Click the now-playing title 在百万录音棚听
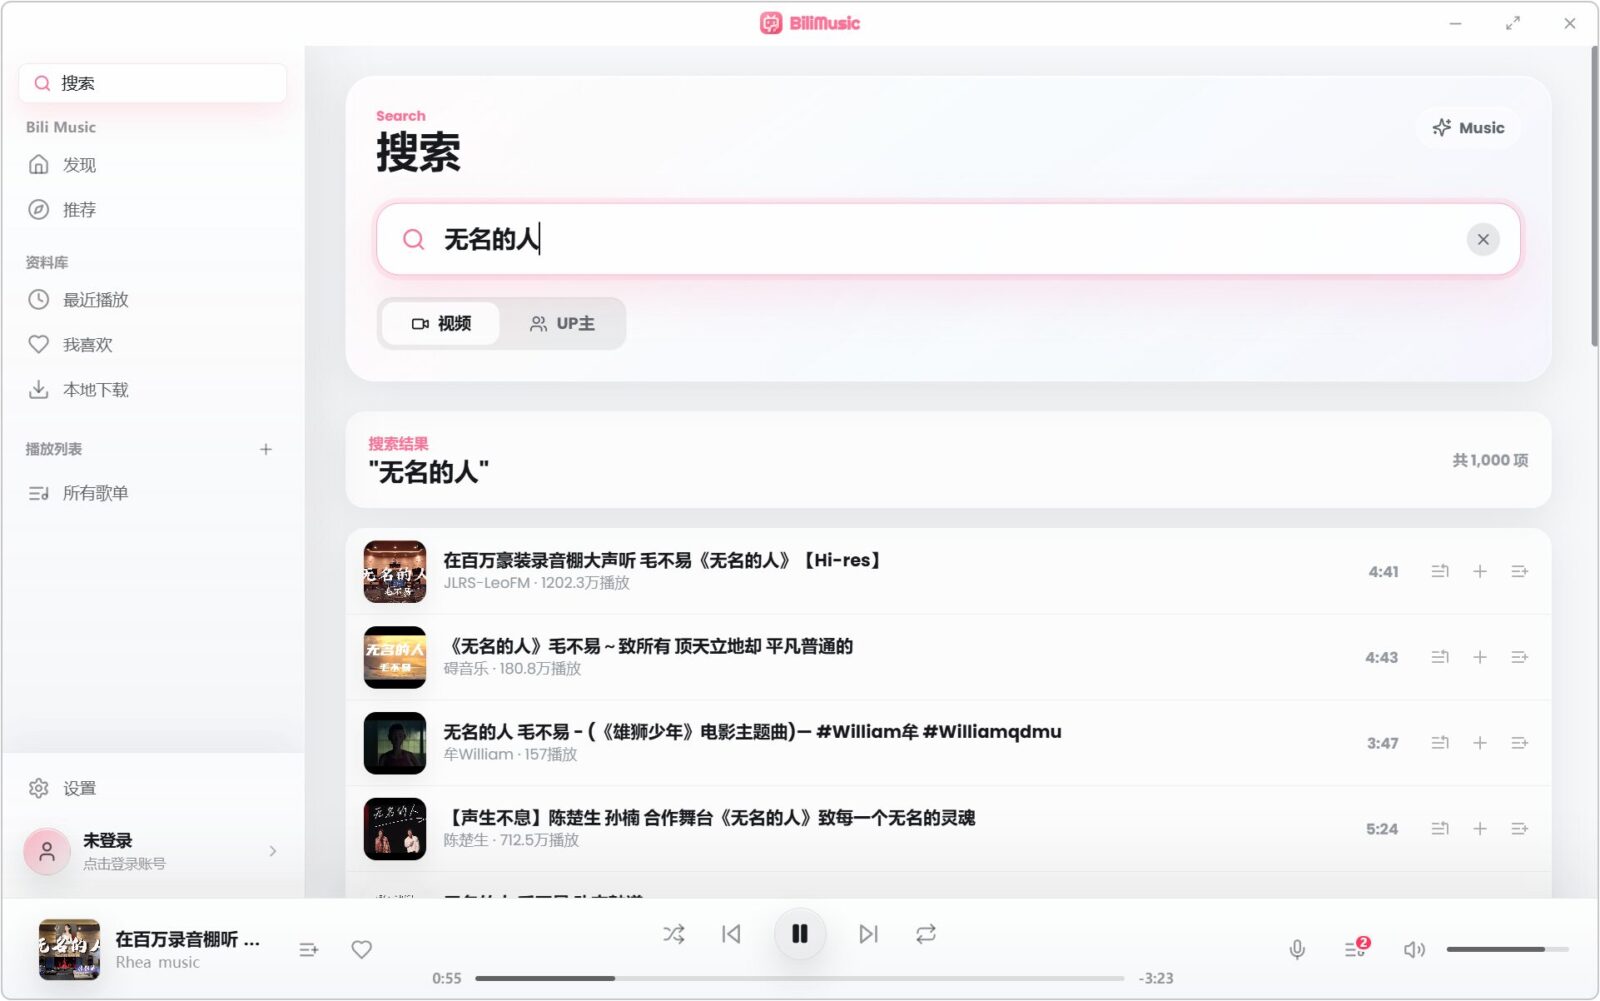The height and width of the screenshot is (1001, 1600). (x=187, y=940)
